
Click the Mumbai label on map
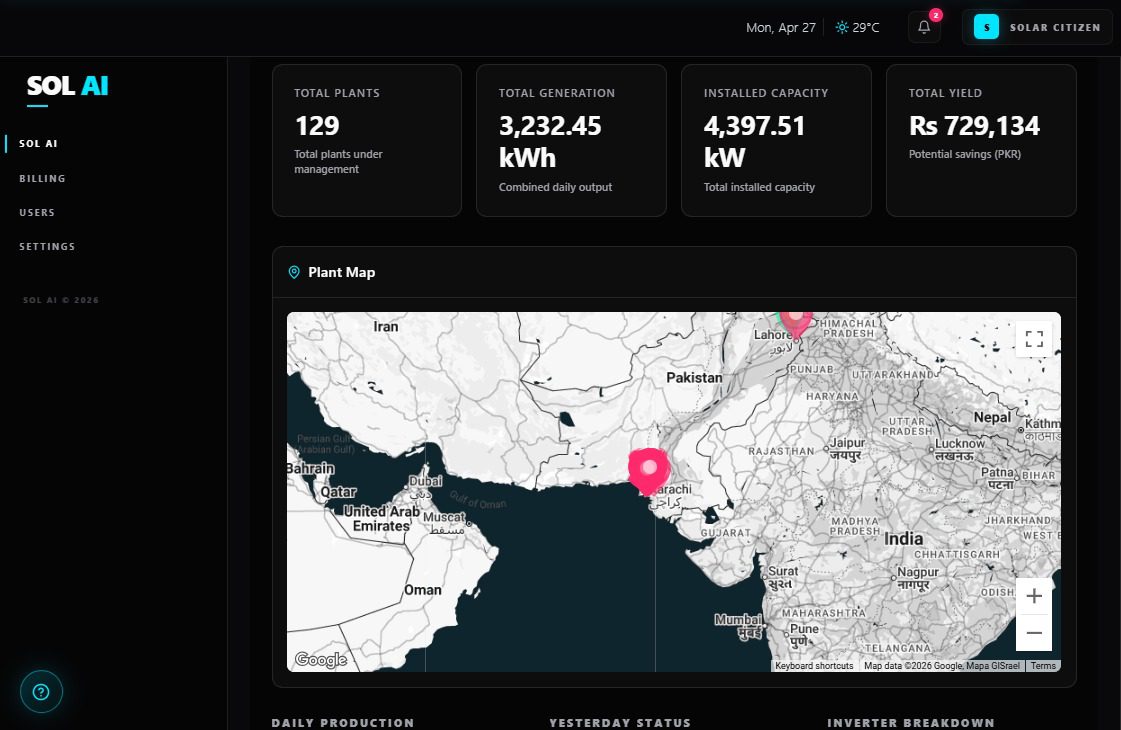(x=739, y=619)
